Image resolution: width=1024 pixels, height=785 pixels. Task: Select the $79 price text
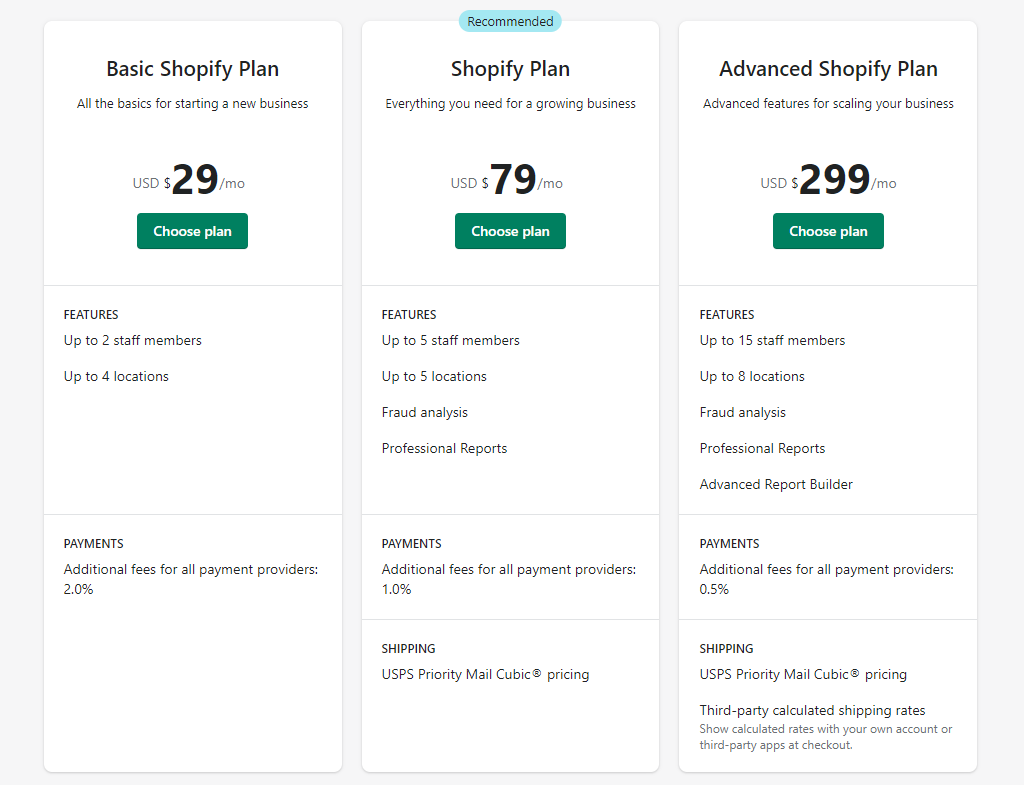pyautogui.click(x=510, y=178)
